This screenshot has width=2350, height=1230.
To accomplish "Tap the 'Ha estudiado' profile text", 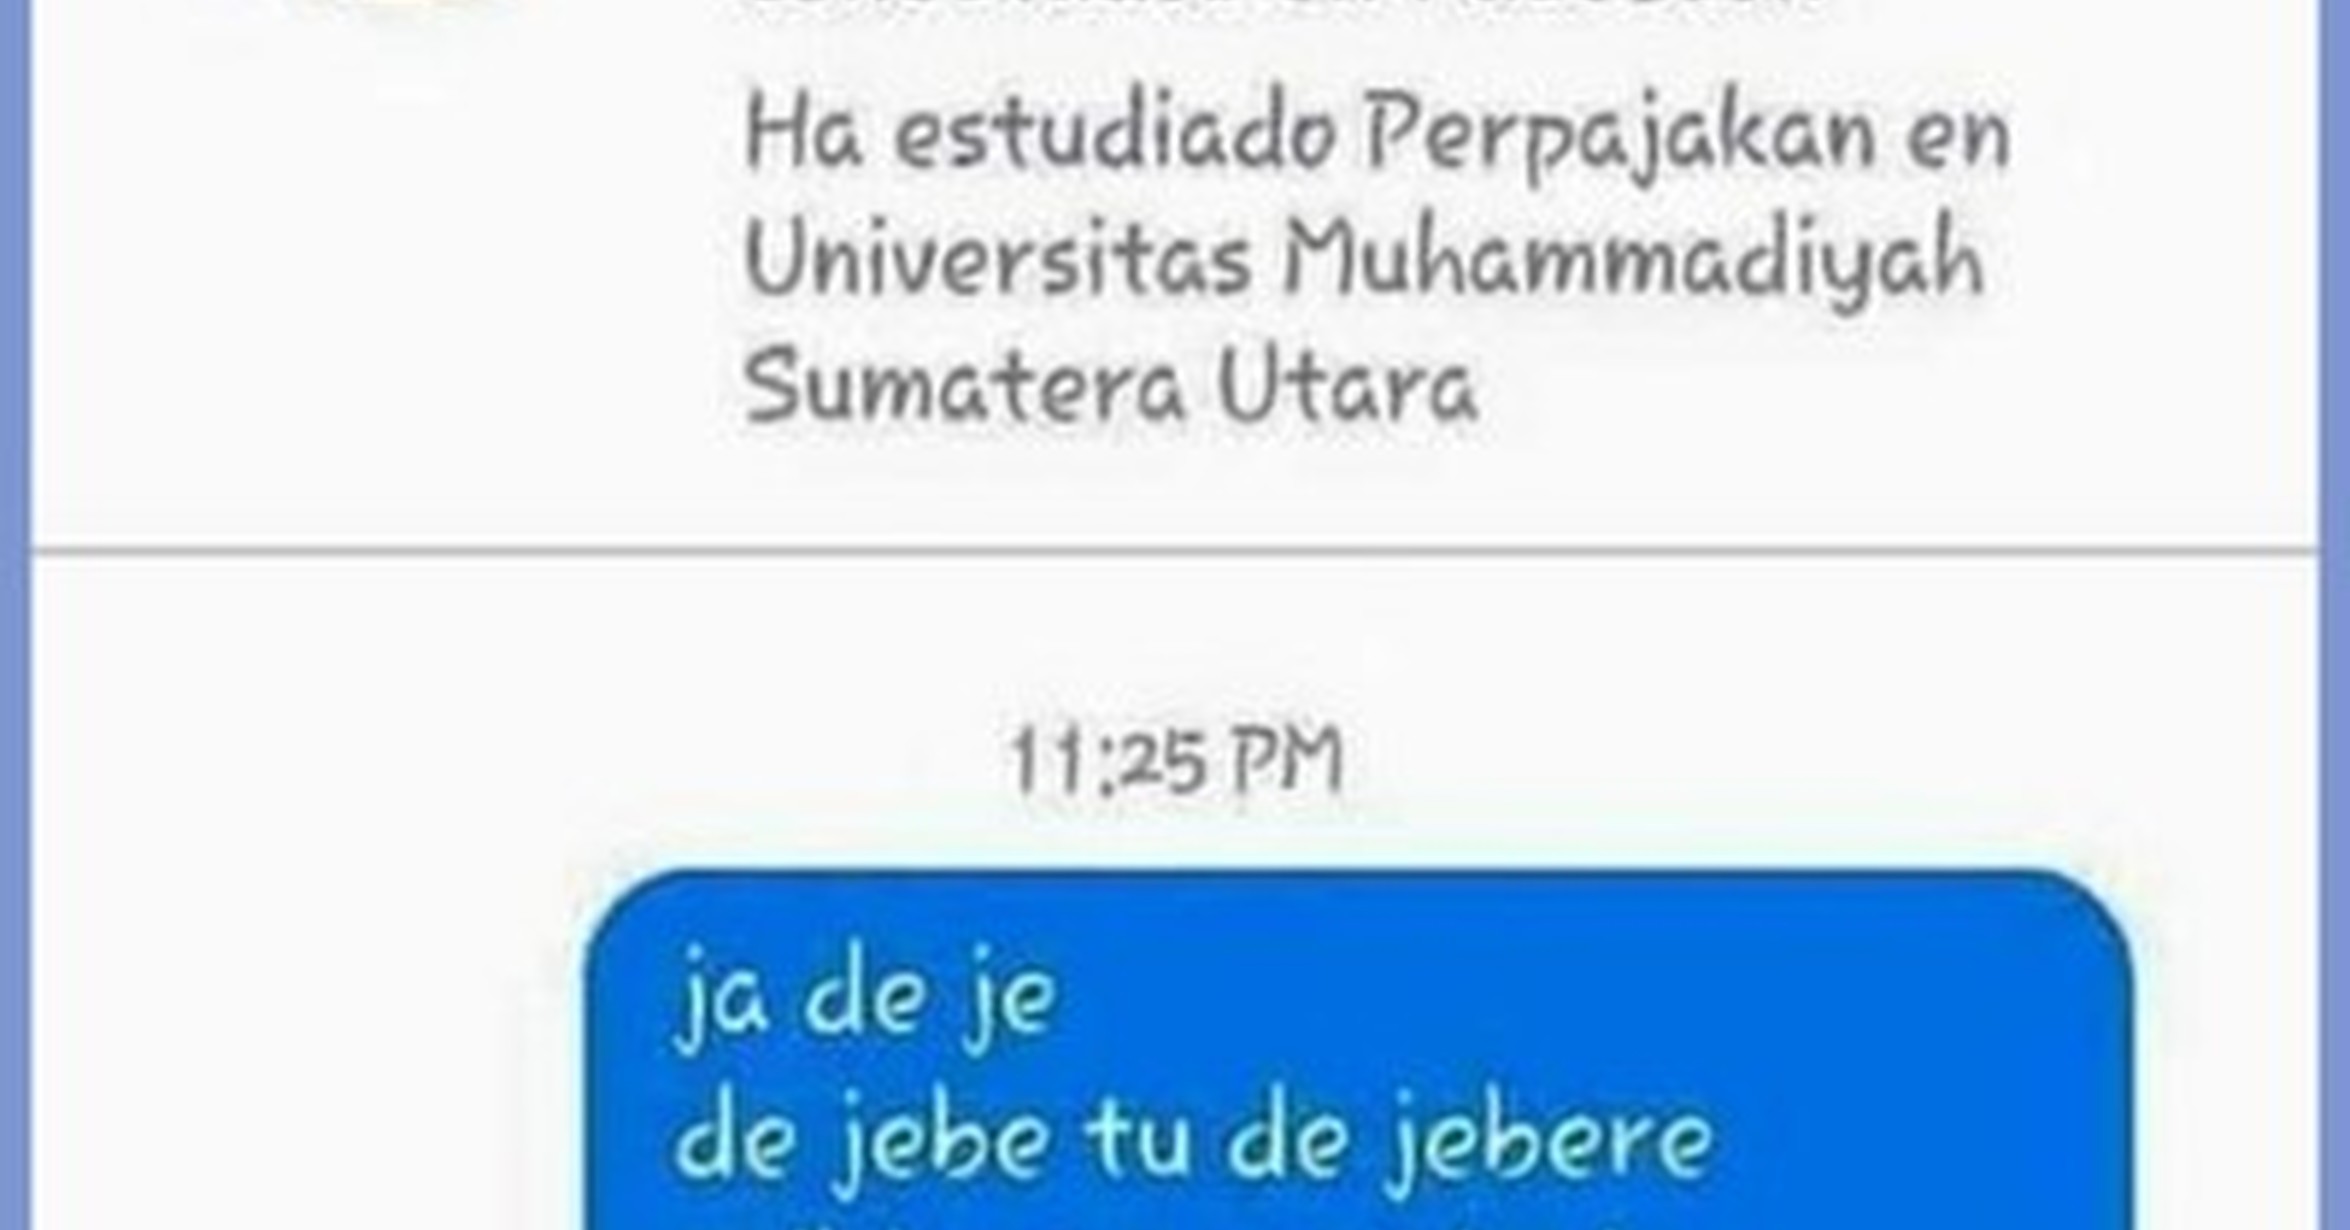I will point(1041,138).
